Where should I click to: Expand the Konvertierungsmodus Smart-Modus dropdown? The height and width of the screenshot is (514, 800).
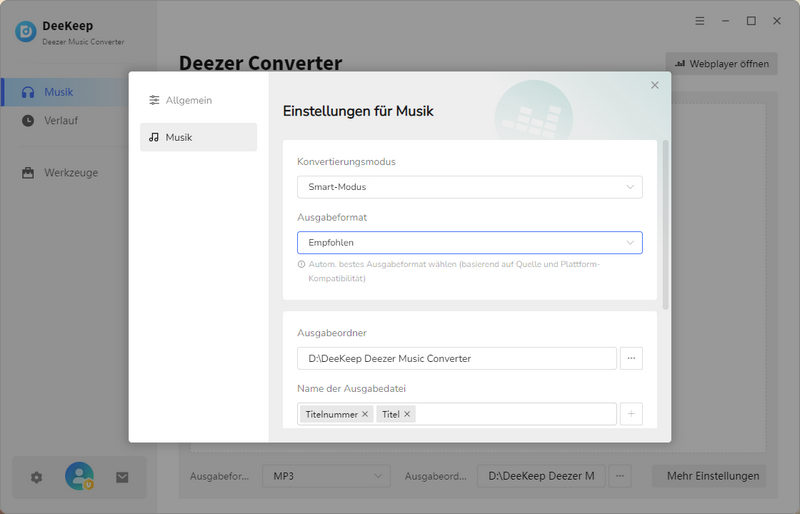tap(469, 187)
